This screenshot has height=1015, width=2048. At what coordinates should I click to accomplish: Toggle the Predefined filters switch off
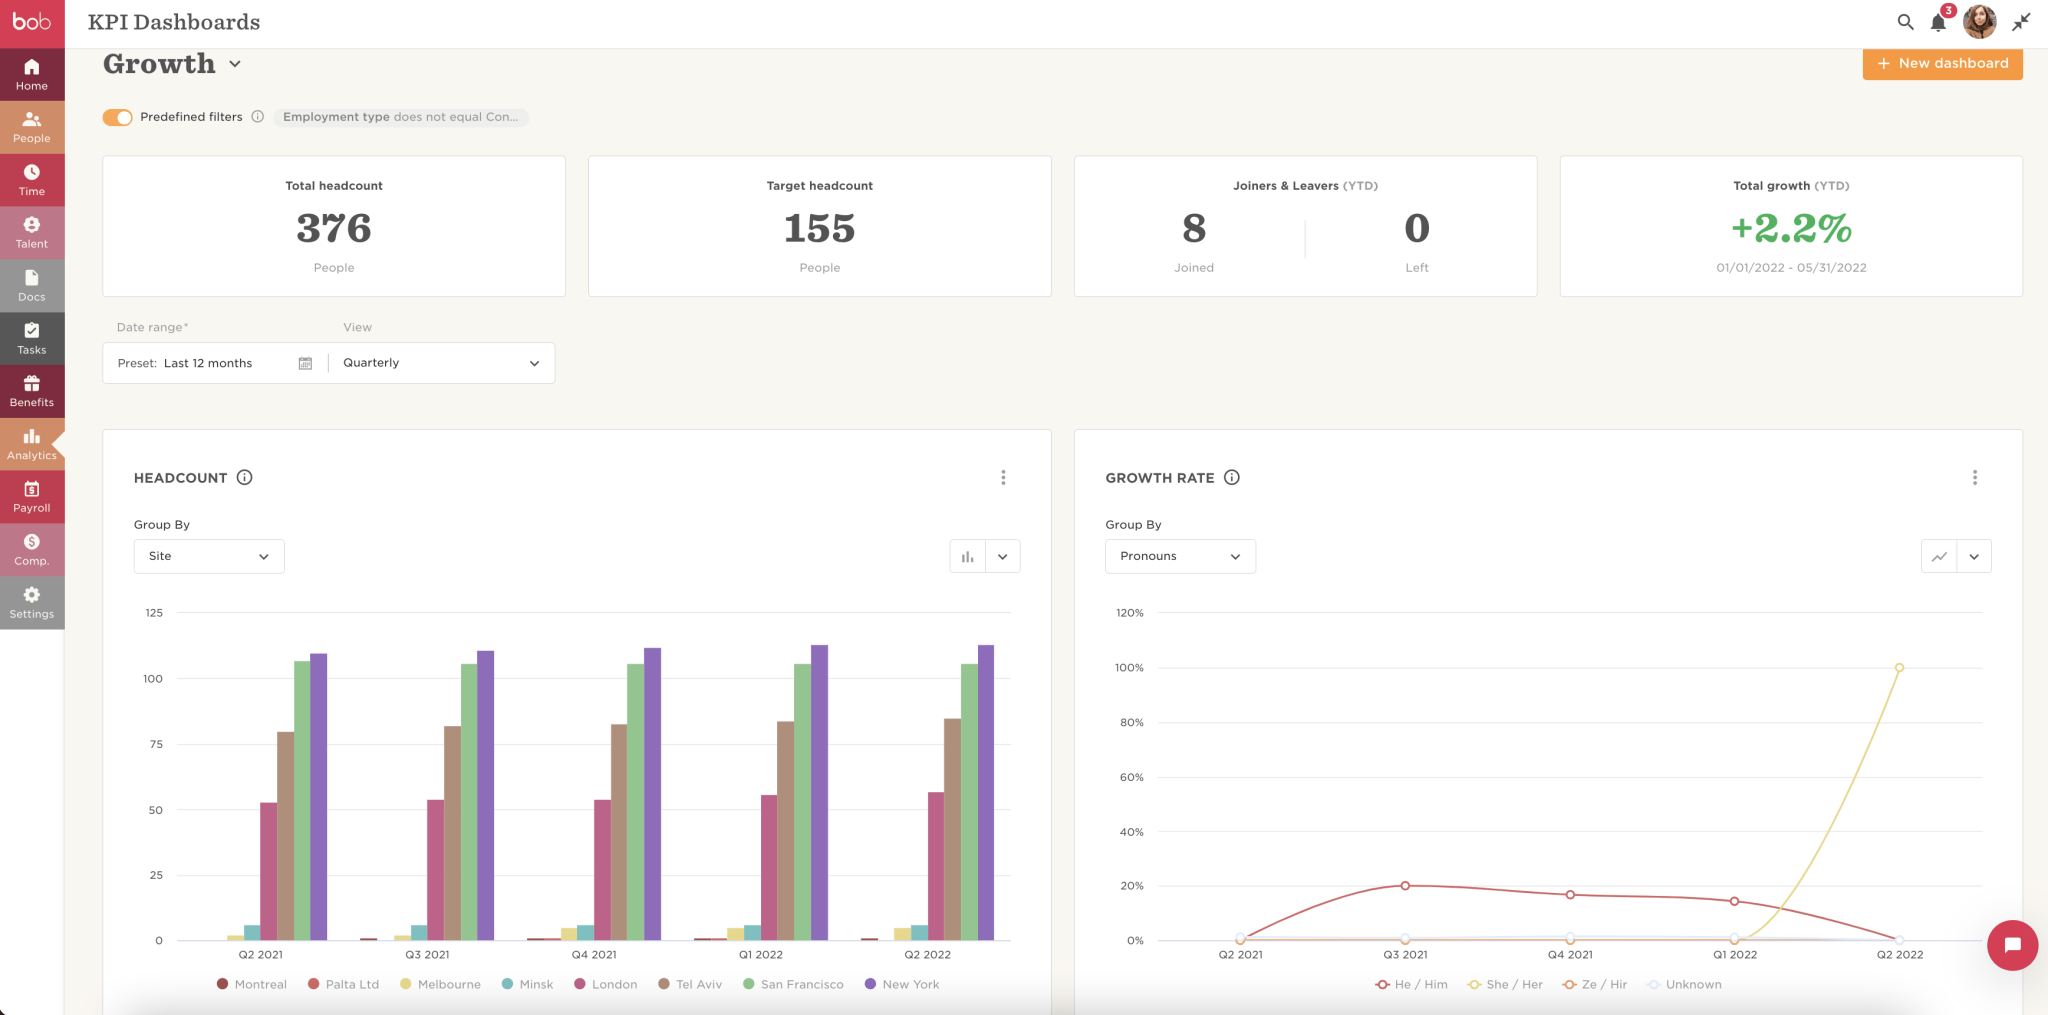coord(117,117)
